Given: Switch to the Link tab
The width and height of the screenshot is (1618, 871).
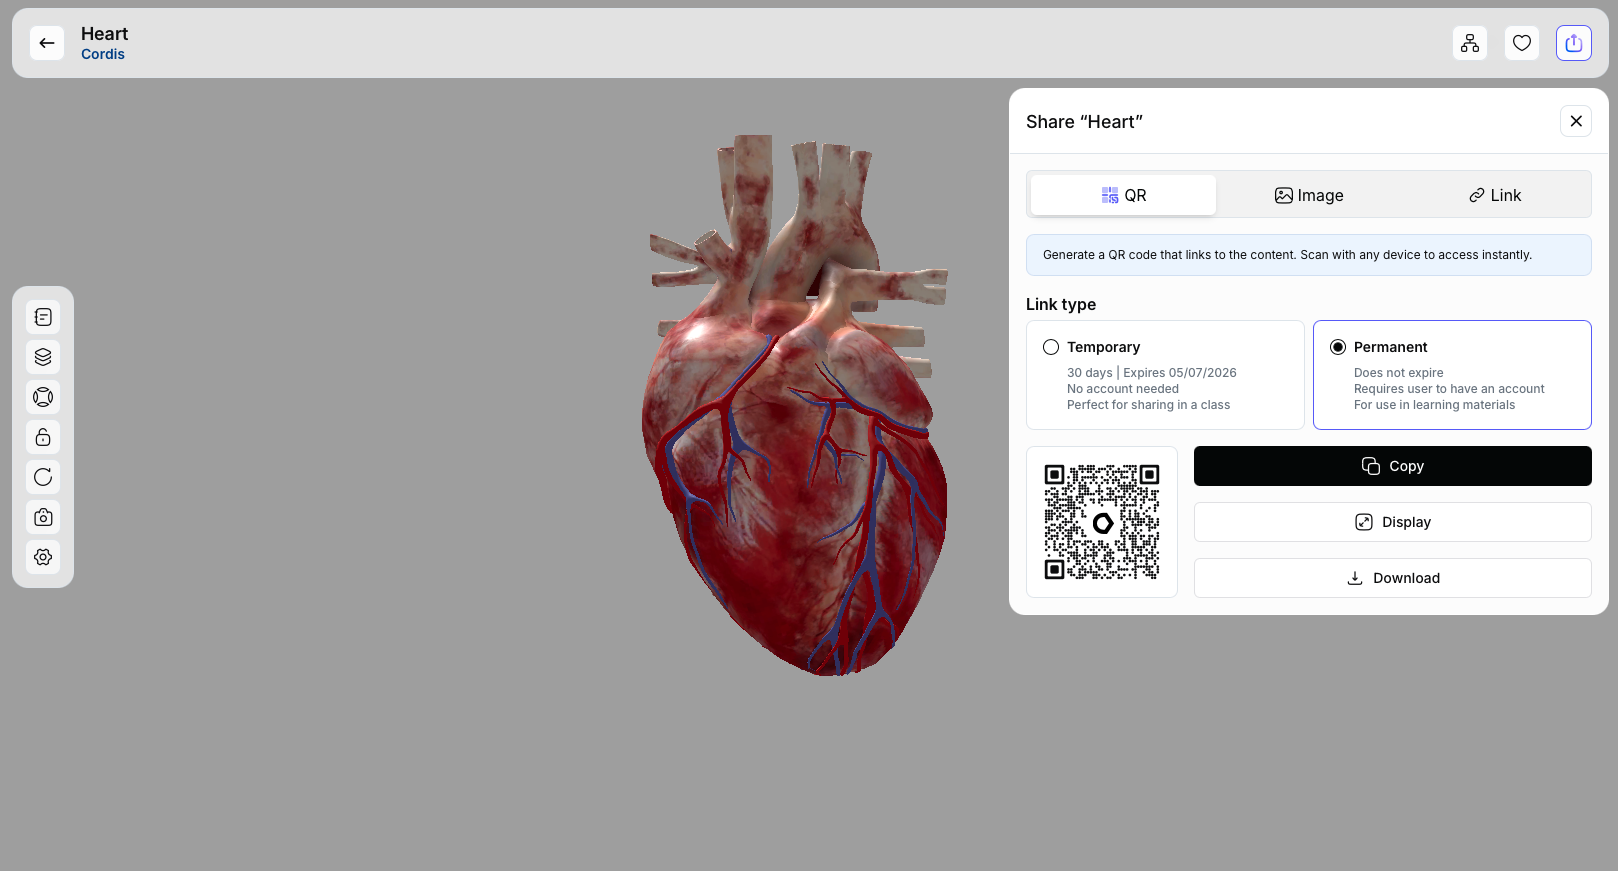Looking at the screenshot, I should coord(1494,196).
